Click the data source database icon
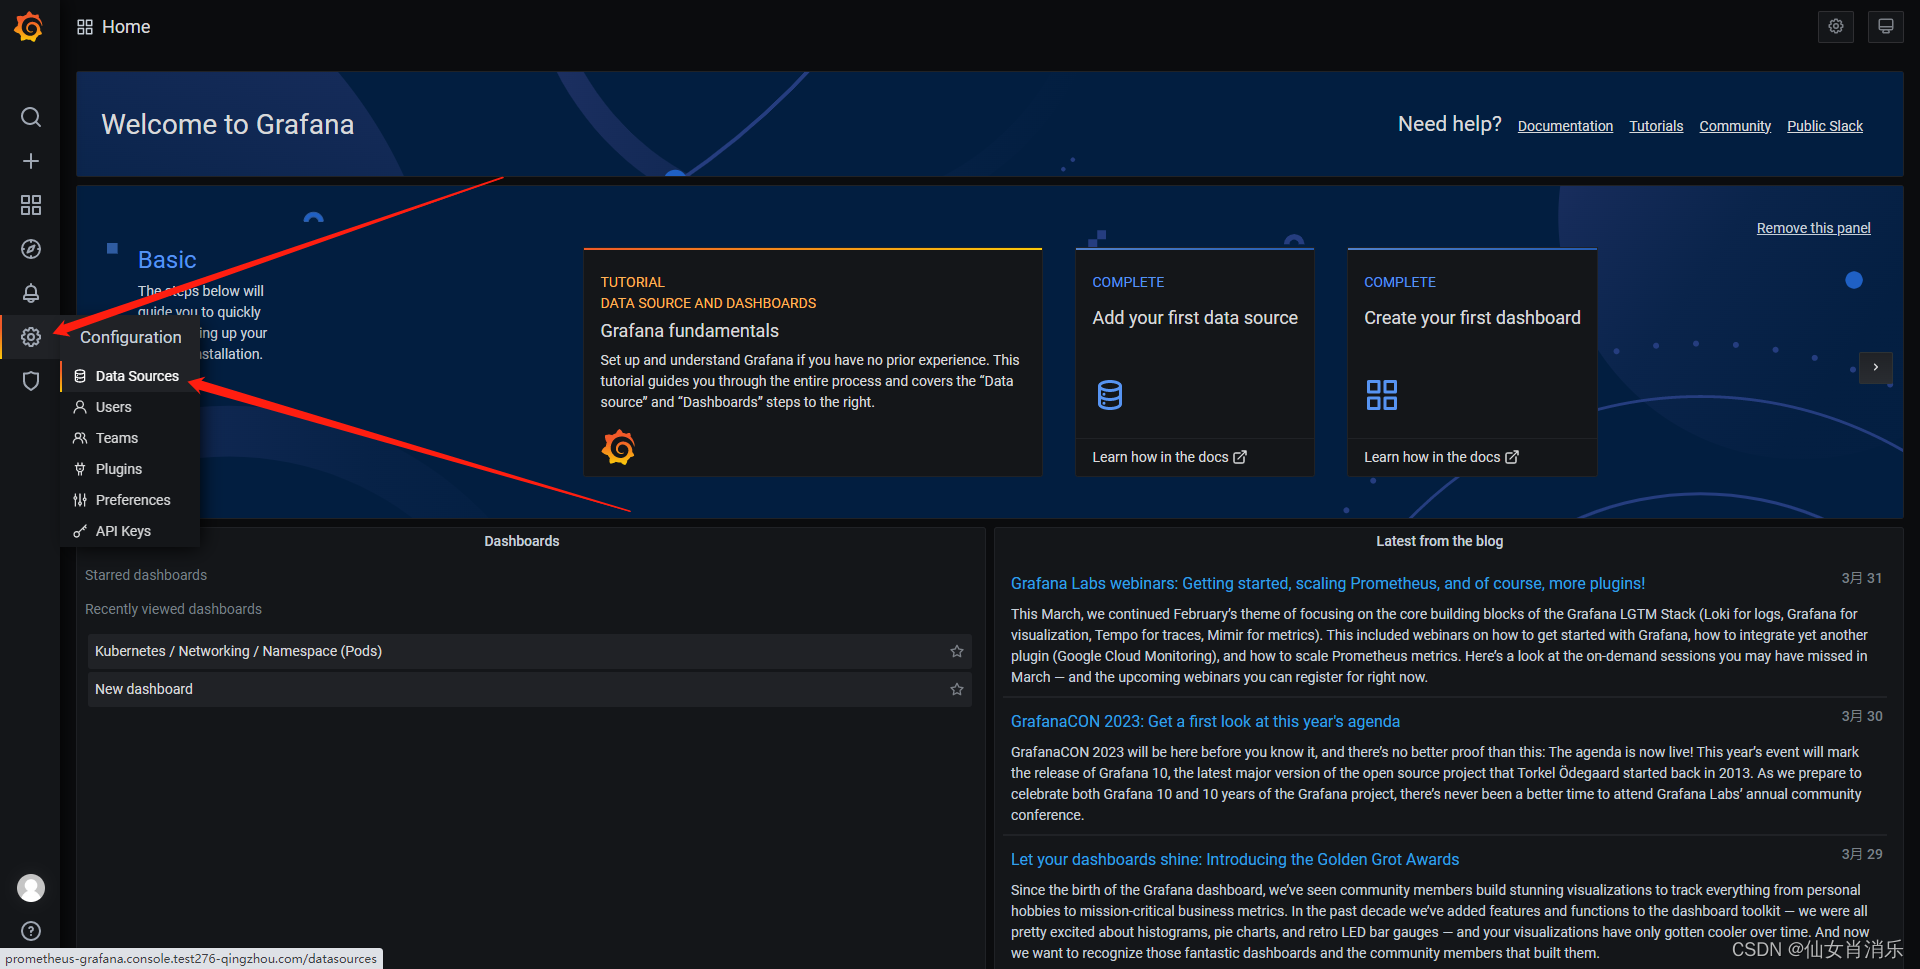Image resolution: width=1920 pixels, height=969 pixels. [1110, 395]
